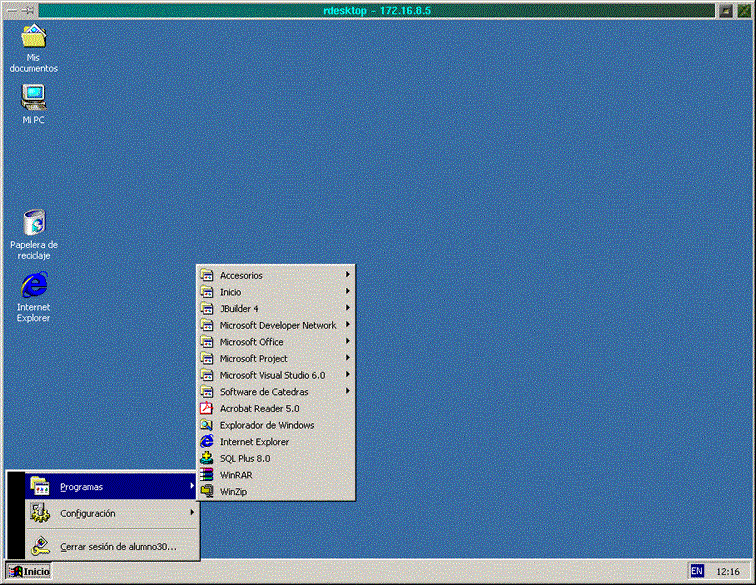Click the Acrobat Reader 5.0 icon
This screenshot has height=585, width=756.
coord(207,408)
